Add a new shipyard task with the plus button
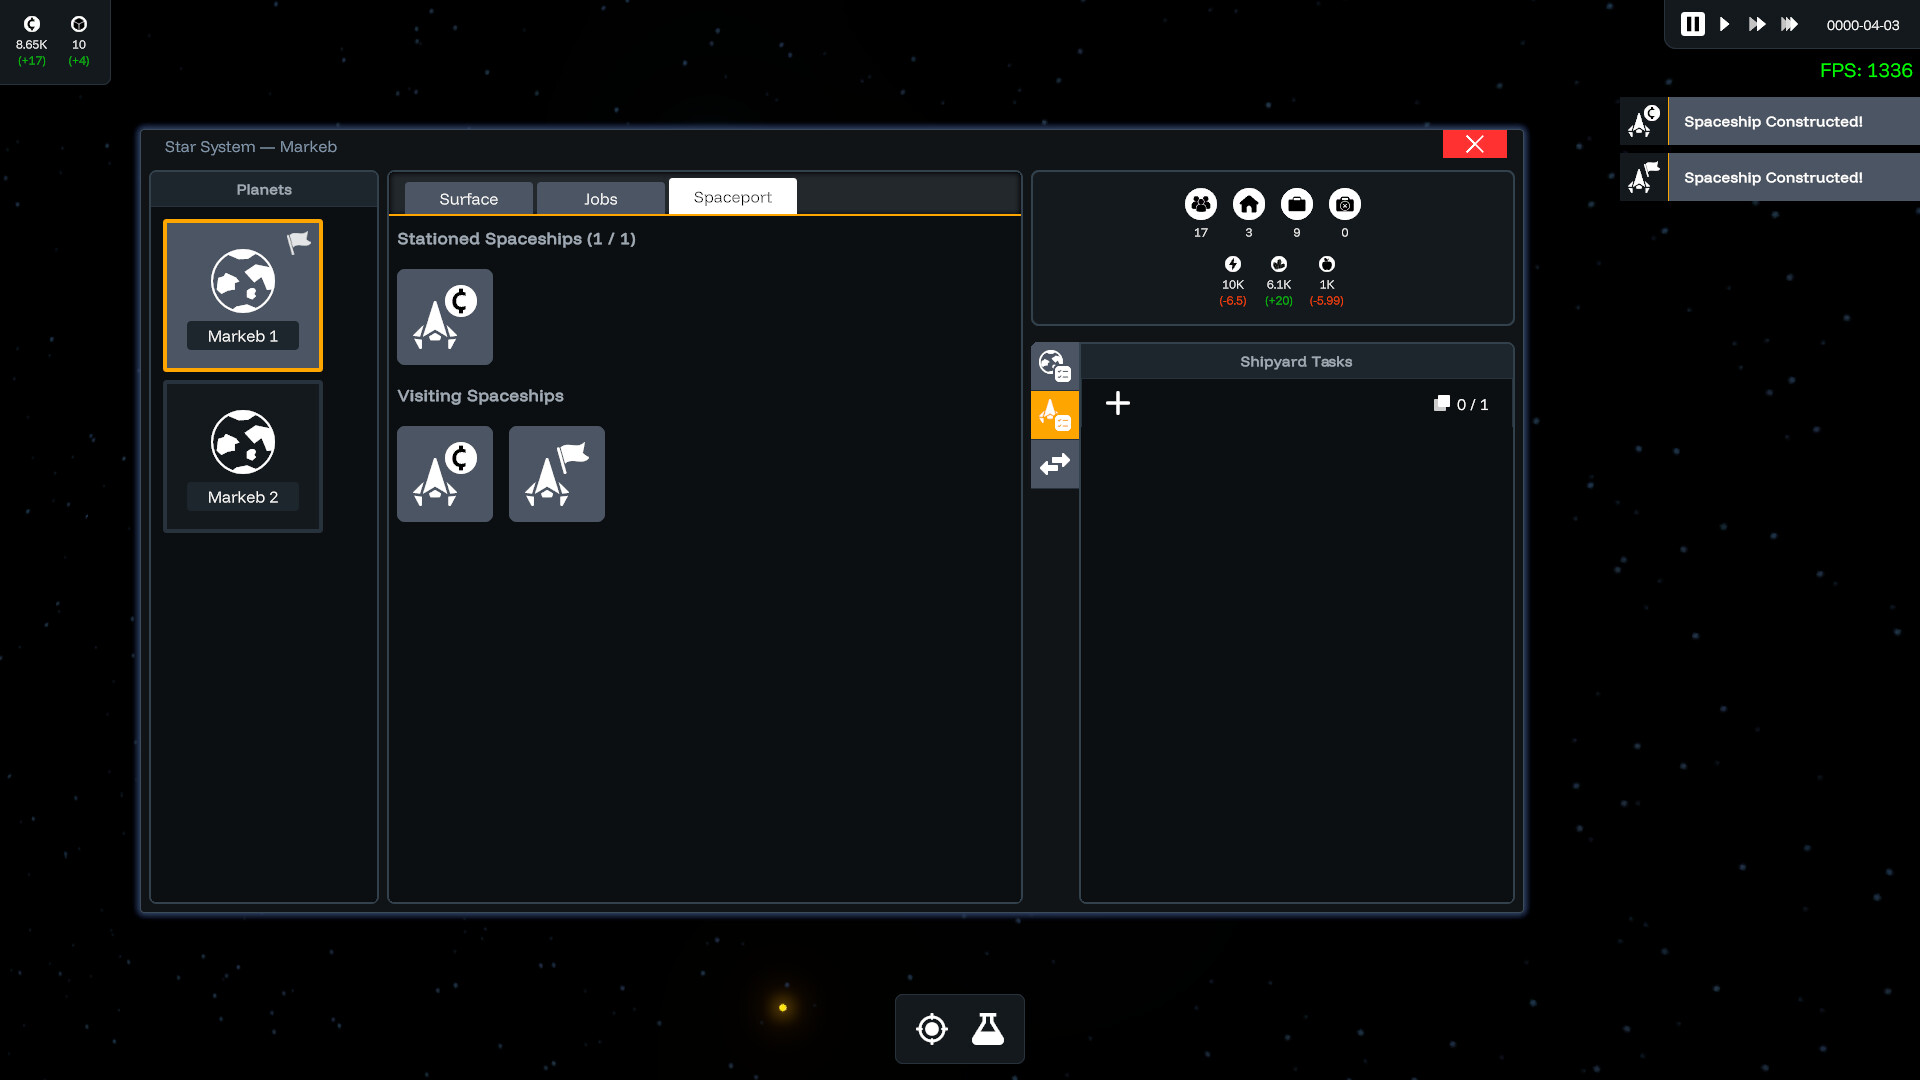Screen dimensions: 1920x1080 pos(1118,403)
